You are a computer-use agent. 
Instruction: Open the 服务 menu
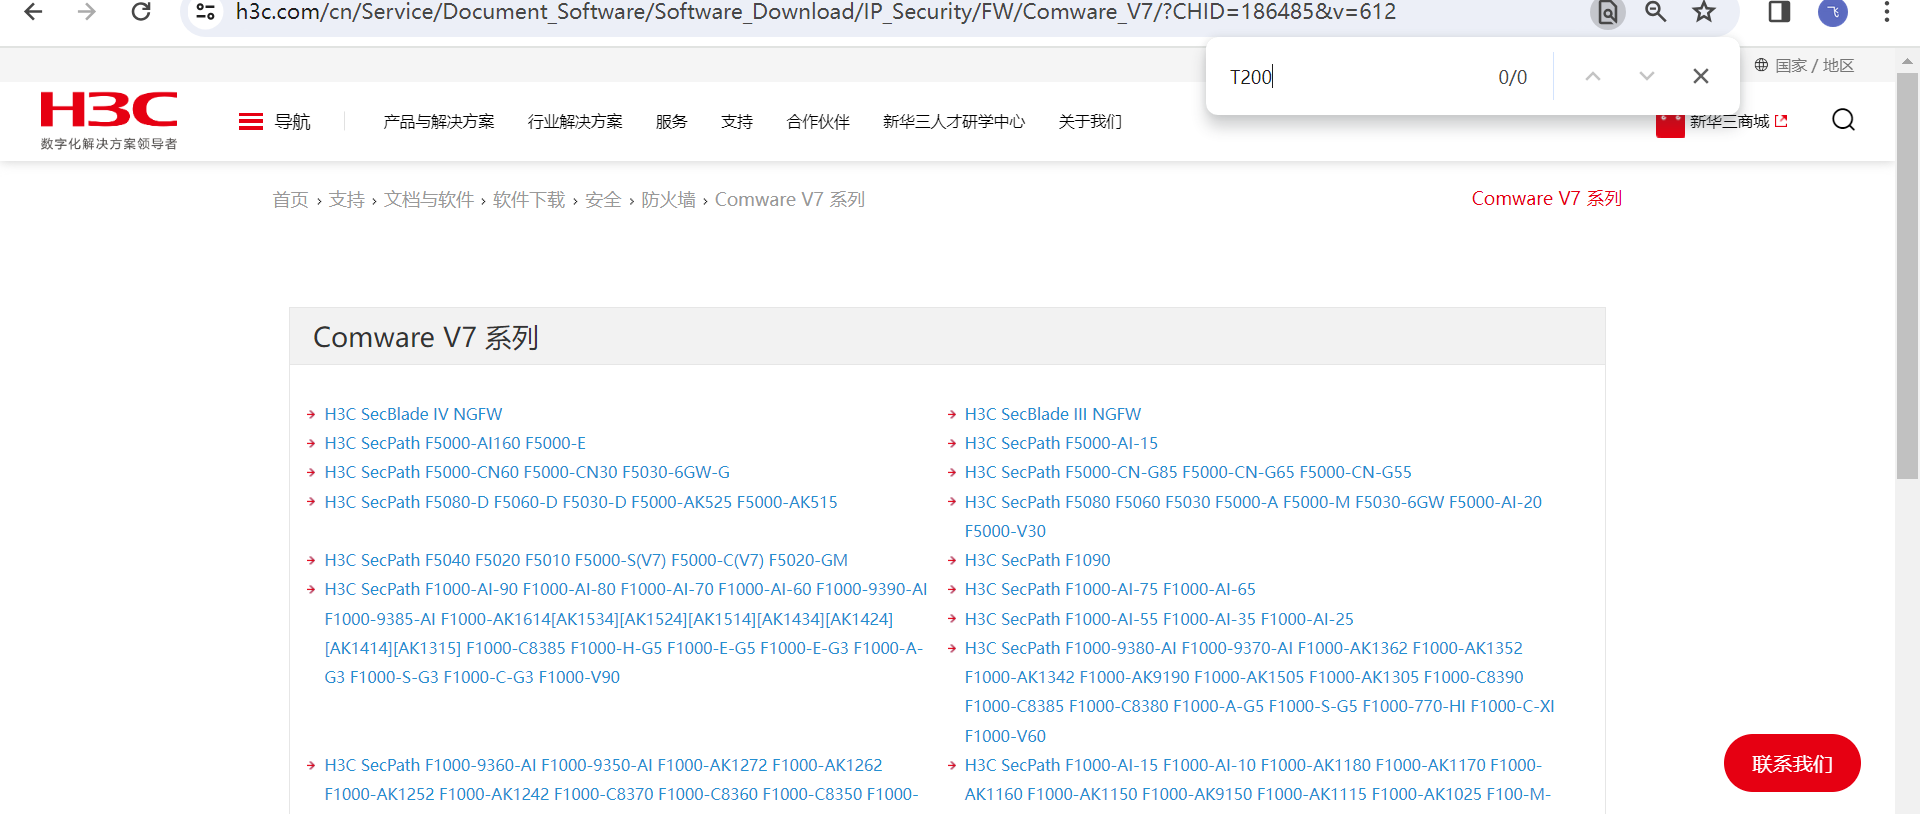672,122
